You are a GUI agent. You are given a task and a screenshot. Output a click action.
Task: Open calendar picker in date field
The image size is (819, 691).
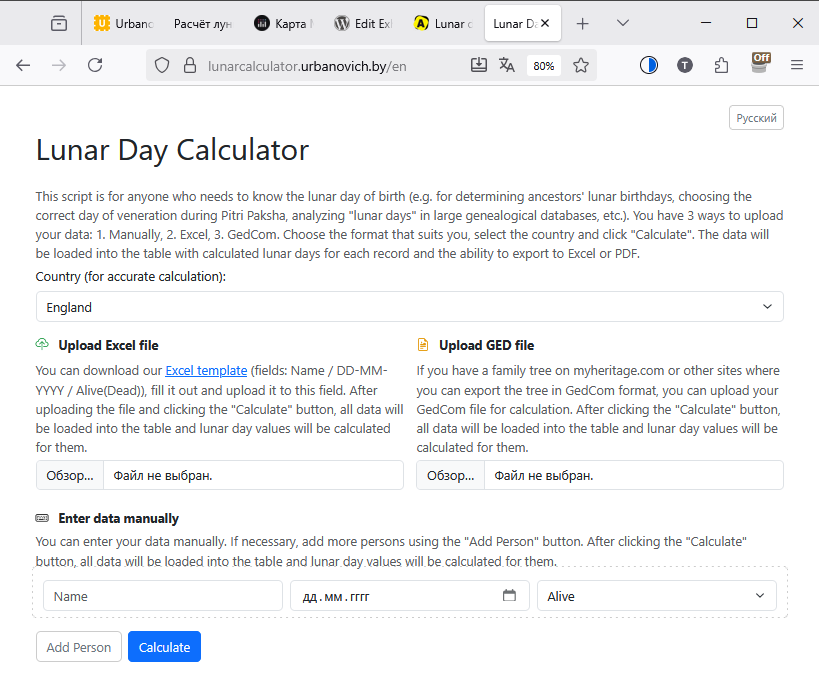(x=509, y=596)
